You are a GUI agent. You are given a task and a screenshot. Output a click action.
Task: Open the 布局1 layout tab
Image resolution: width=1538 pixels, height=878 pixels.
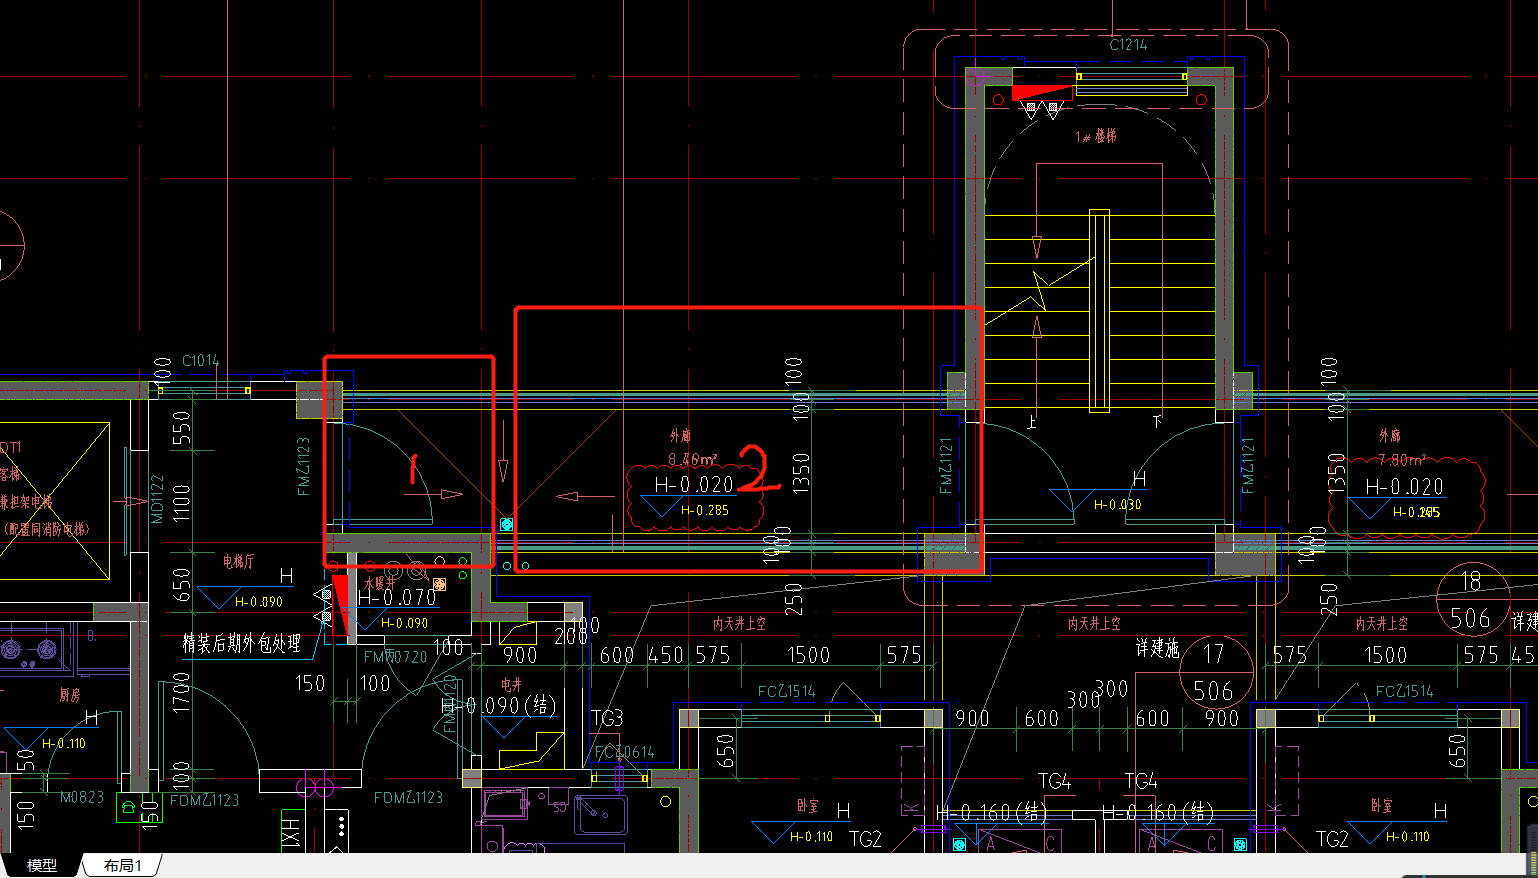122,865
